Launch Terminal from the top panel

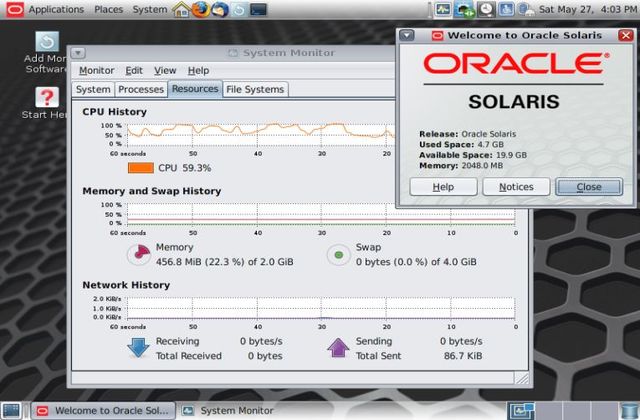[258, 9]
